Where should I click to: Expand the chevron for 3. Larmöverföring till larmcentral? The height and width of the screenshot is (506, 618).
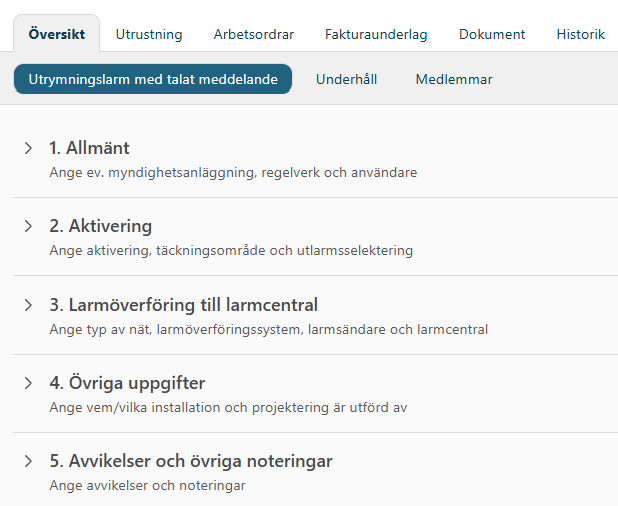pos(28,304)
